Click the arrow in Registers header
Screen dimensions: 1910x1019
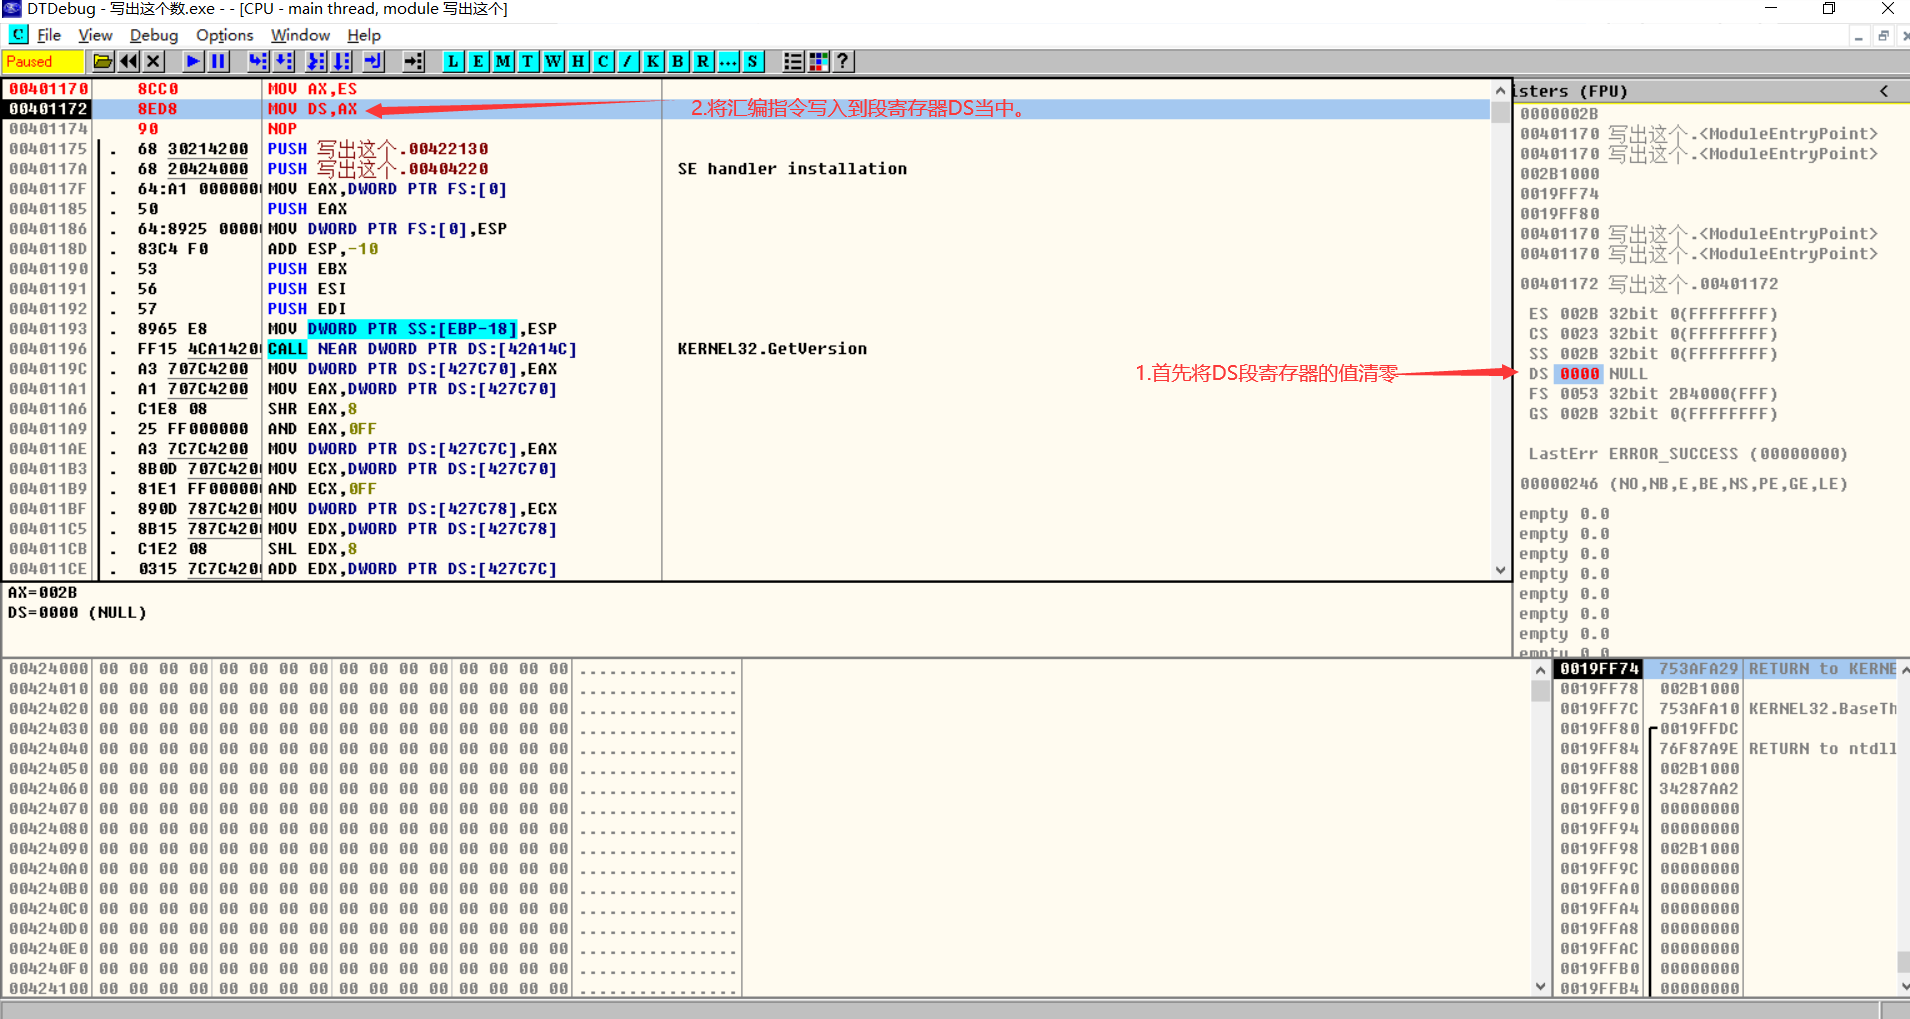point(1884,91)
